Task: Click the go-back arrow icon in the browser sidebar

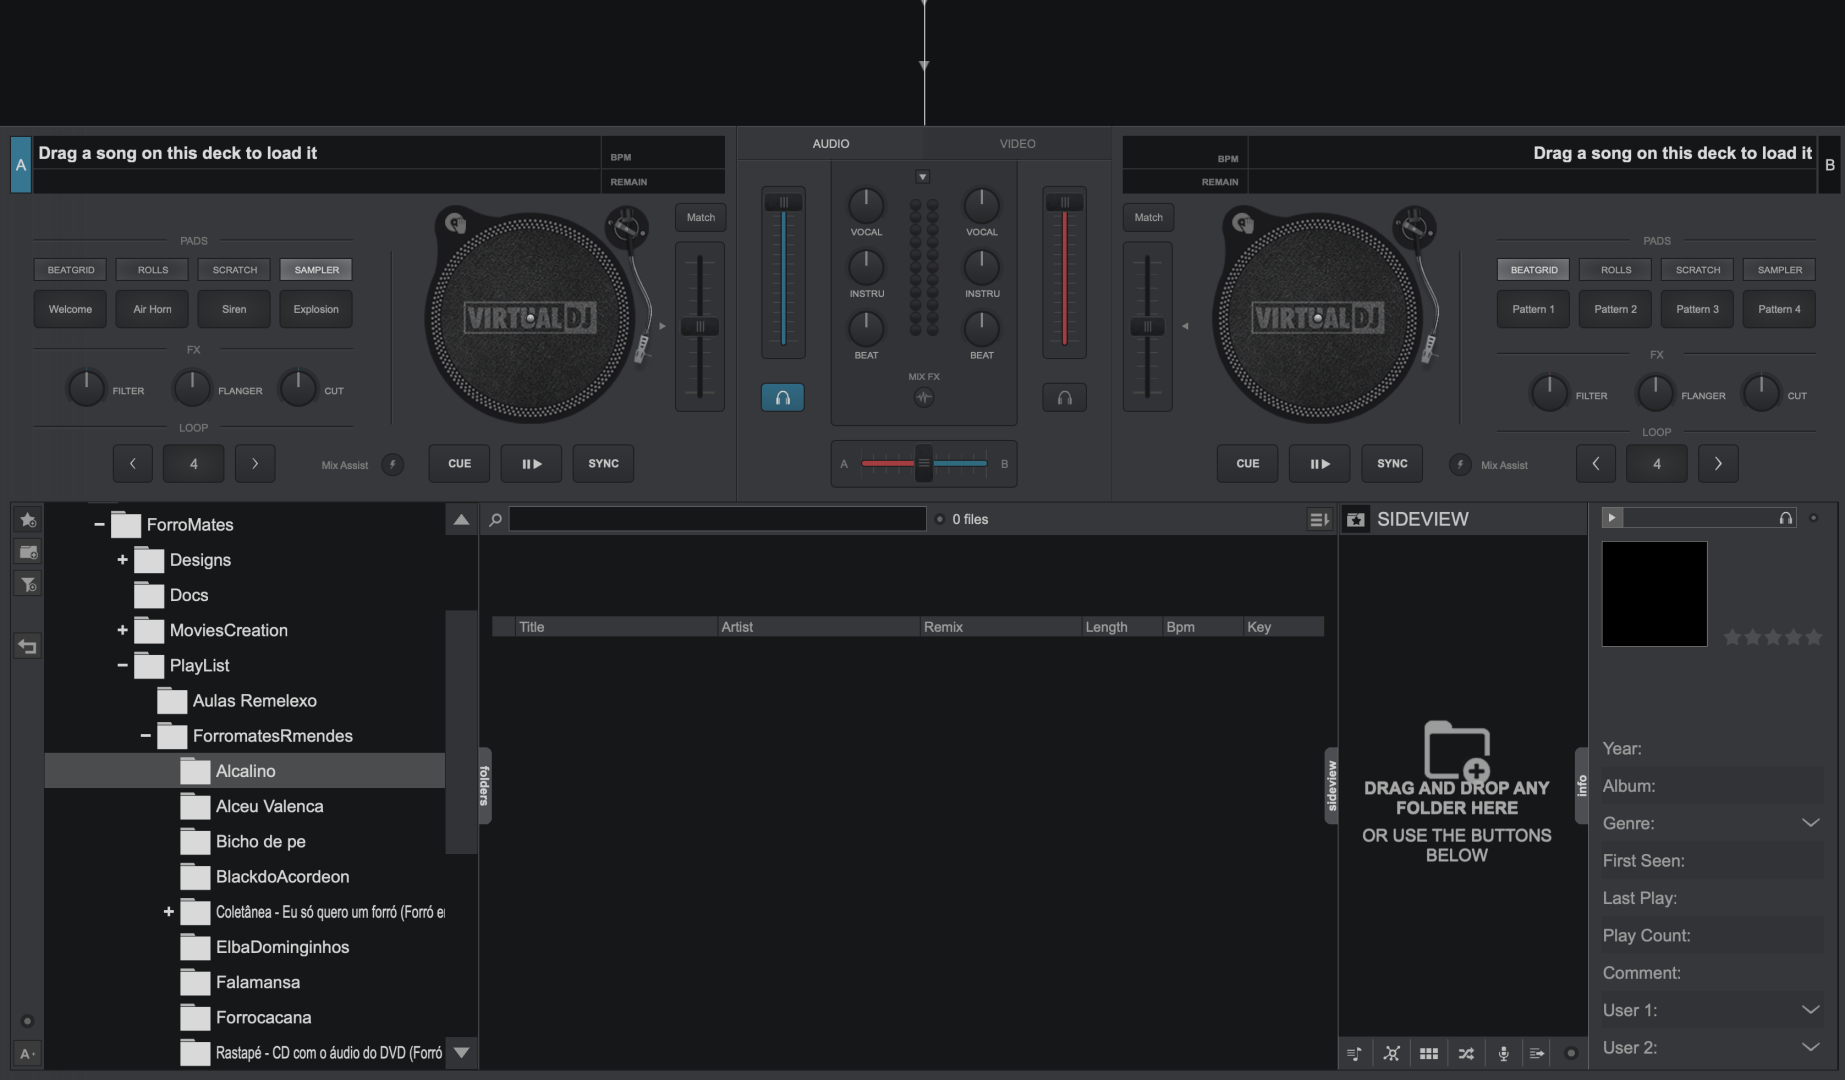Action: coord(28,647)
